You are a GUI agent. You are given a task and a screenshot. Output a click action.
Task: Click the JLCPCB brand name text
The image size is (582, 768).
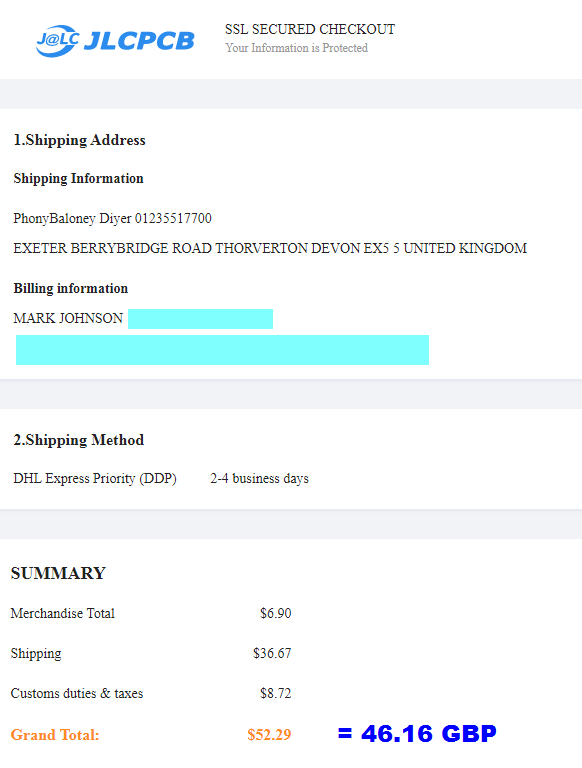139,41
